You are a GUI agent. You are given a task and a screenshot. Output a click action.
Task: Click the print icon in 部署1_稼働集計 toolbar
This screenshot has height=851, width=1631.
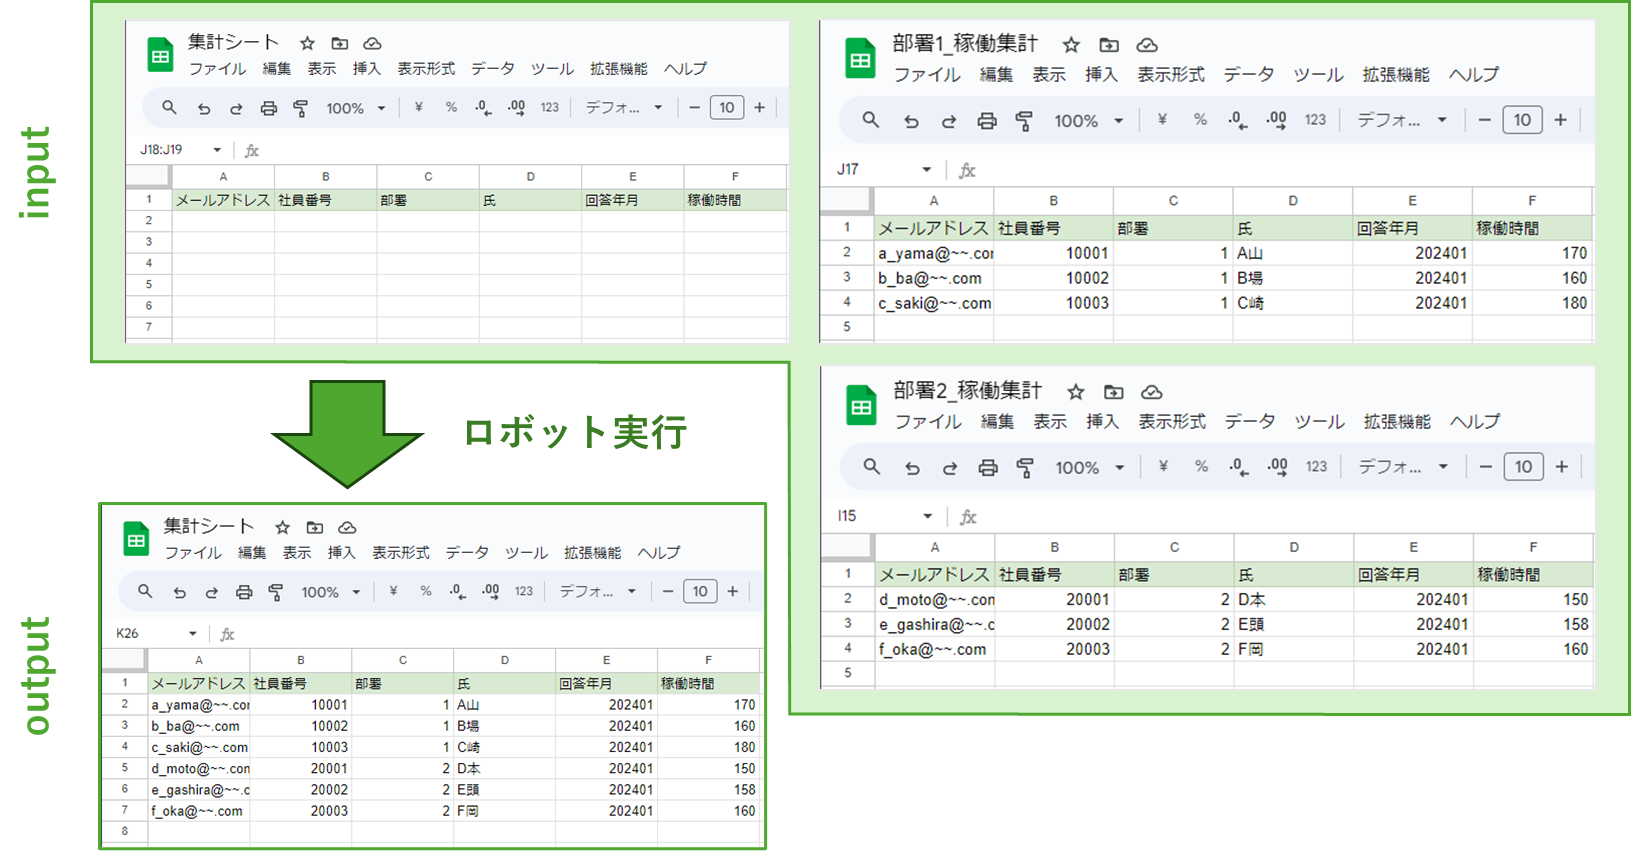click(987, 121)
